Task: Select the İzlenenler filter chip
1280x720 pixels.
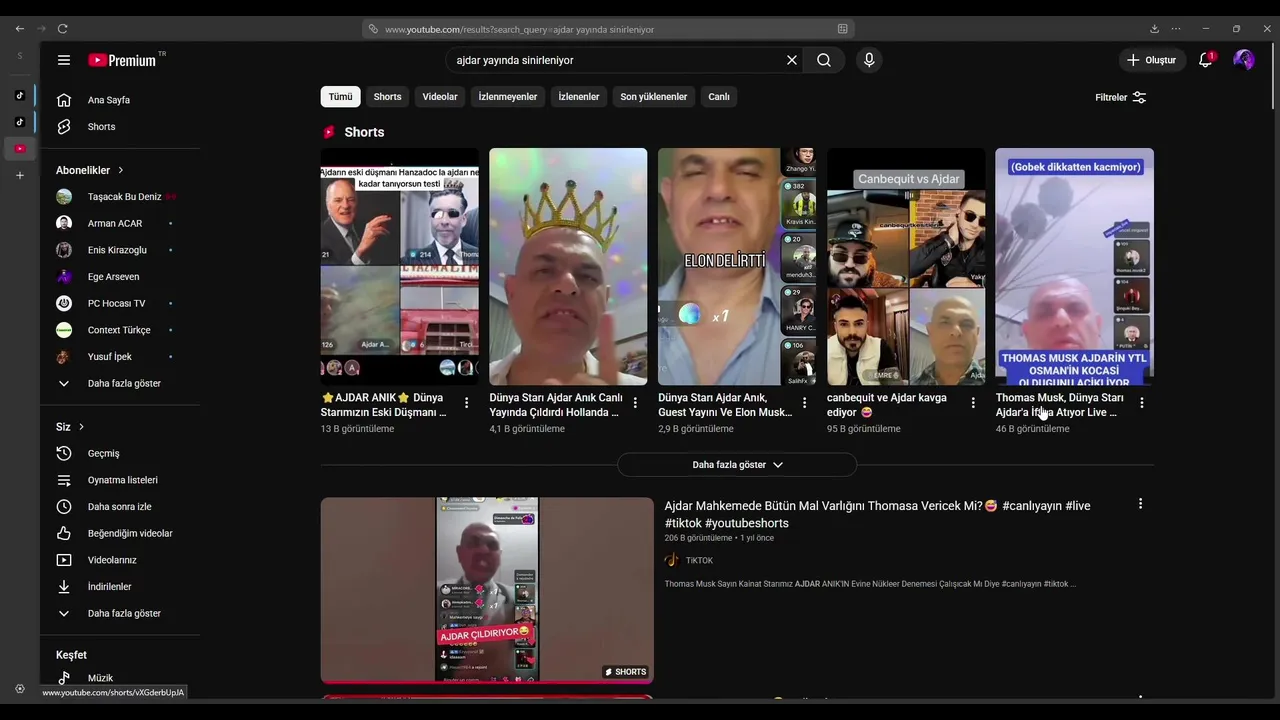Action: [579, 97]
